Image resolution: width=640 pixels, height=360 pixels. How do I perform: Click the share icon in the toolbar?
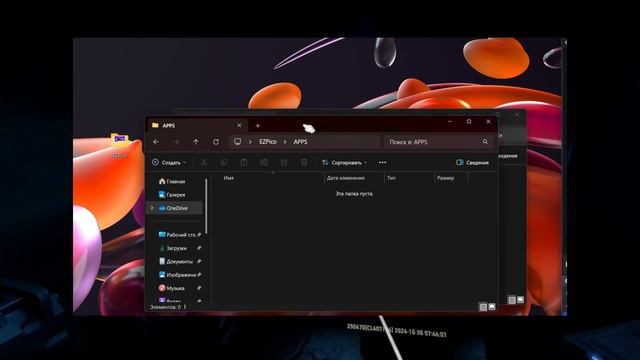pyautogui.click(x=284, y=162)
